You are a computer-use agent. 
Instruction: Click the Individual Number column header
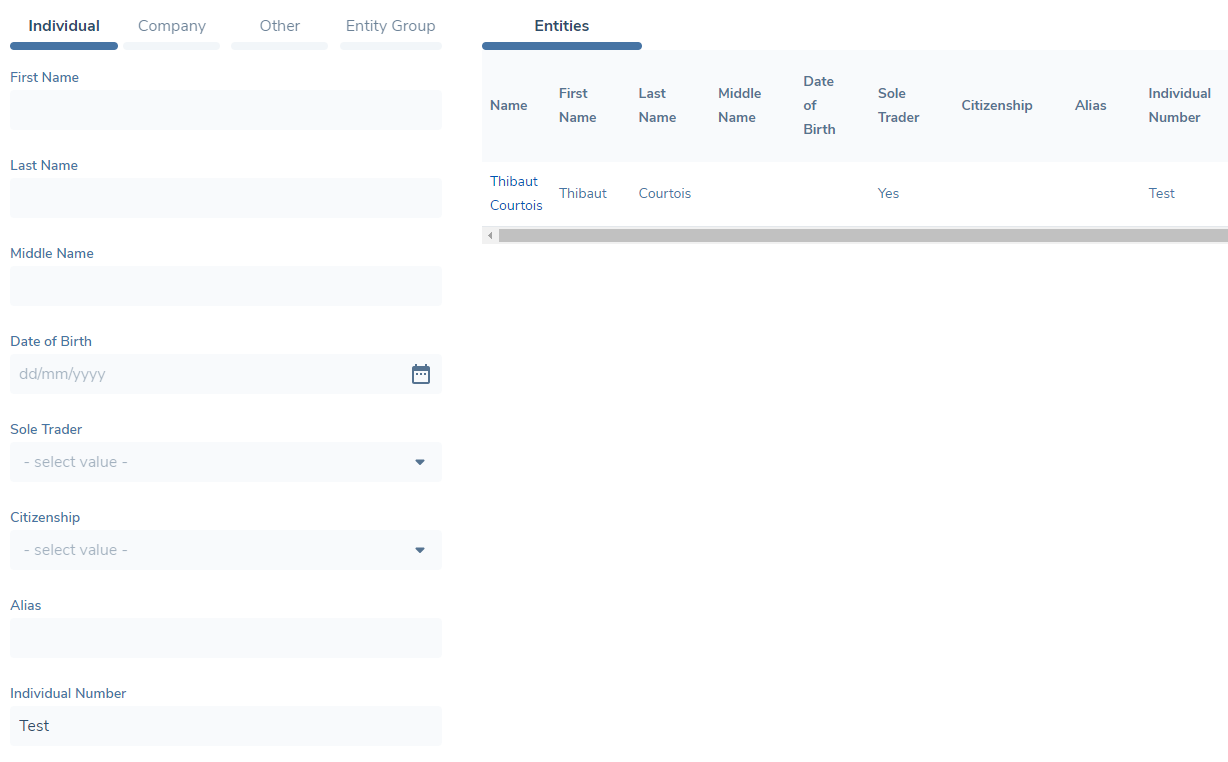(x=1179, y=105)
